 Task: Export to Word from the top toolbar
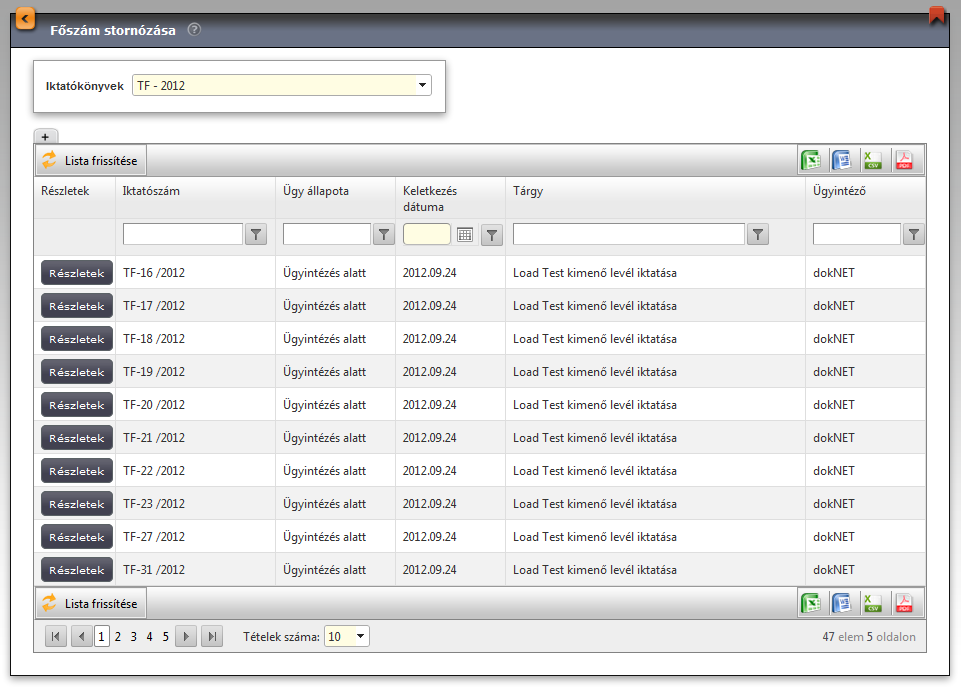841,161
